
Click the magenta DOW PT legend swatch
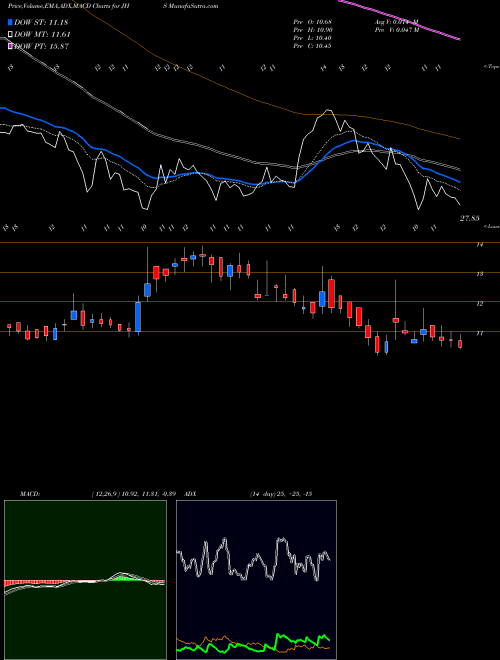(x=10, y=46)
